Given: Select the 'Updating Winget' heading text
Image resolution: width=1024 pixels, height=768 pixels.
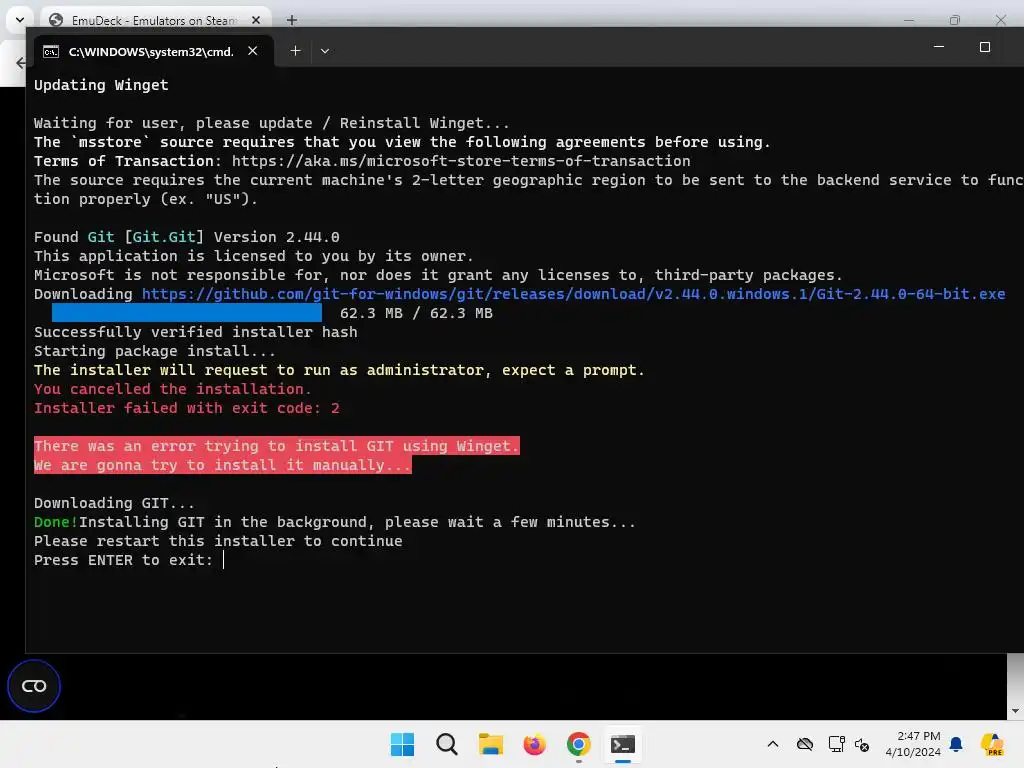Looking at the screenshot, I should 101,85.
